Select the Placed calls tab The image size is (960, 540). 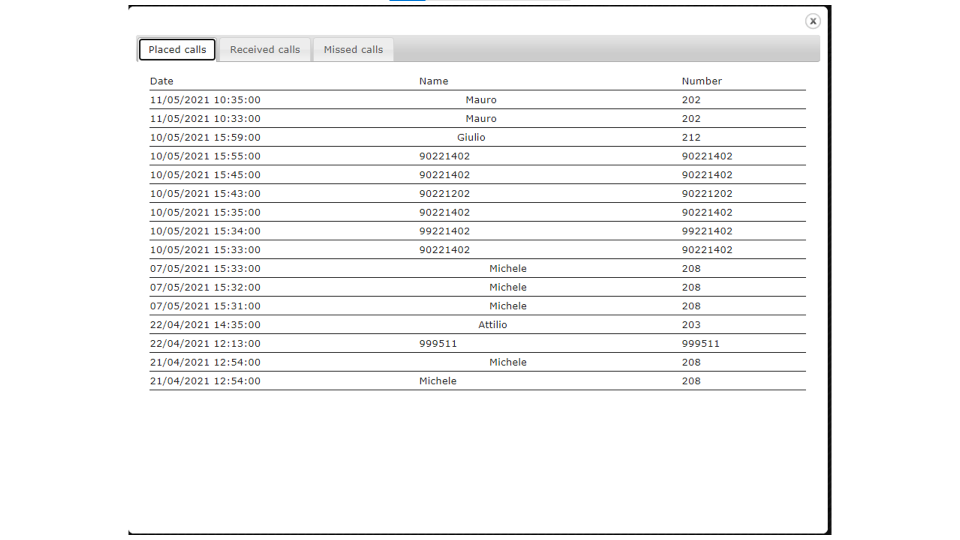click(x=177, y=50)
